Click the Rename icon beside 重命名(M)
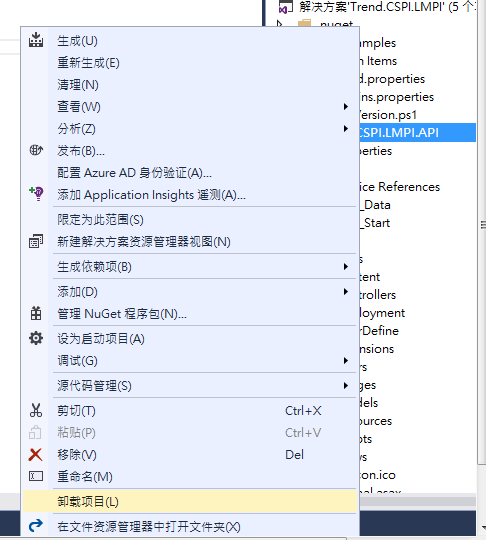486x540 pixels. (x=36, y=476)
